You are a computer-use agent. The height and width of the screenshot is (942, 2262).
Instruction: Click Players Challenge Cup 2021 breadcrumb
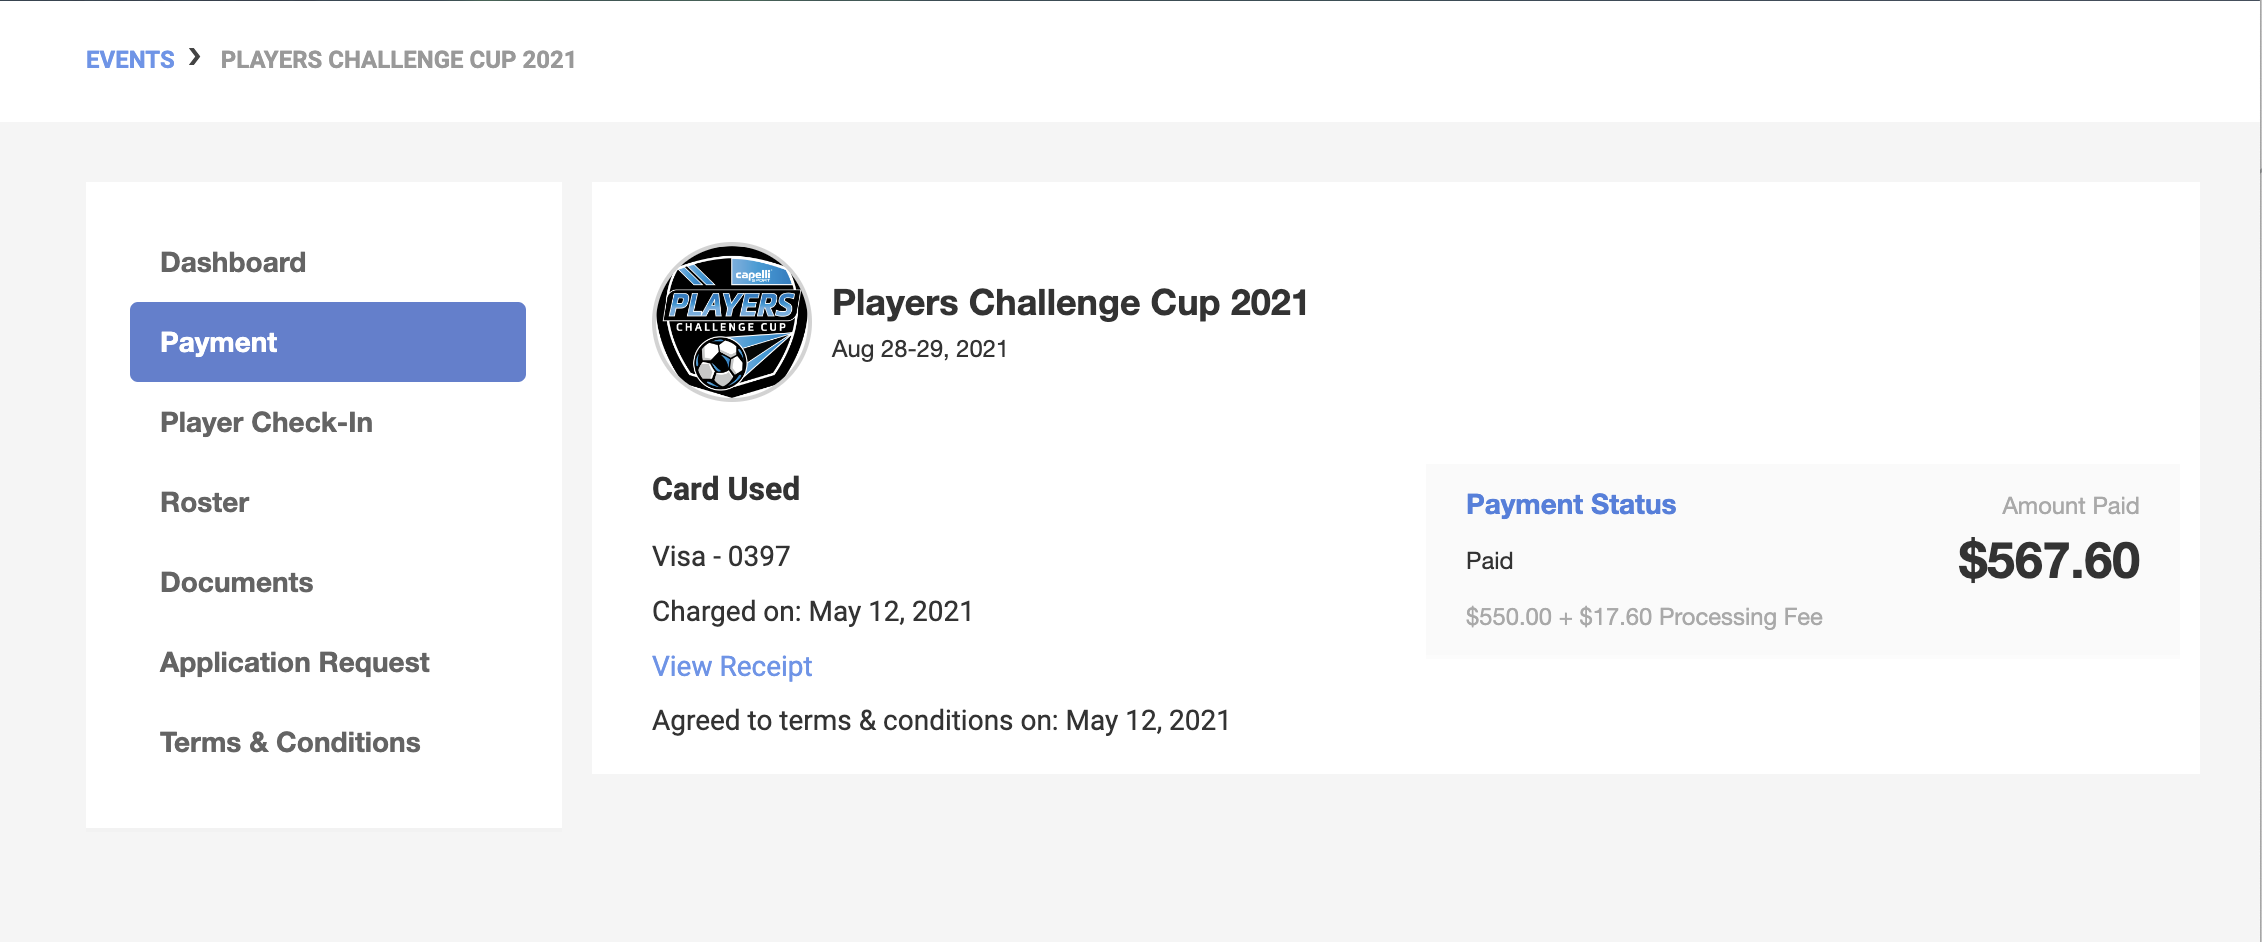click(398, 60)
